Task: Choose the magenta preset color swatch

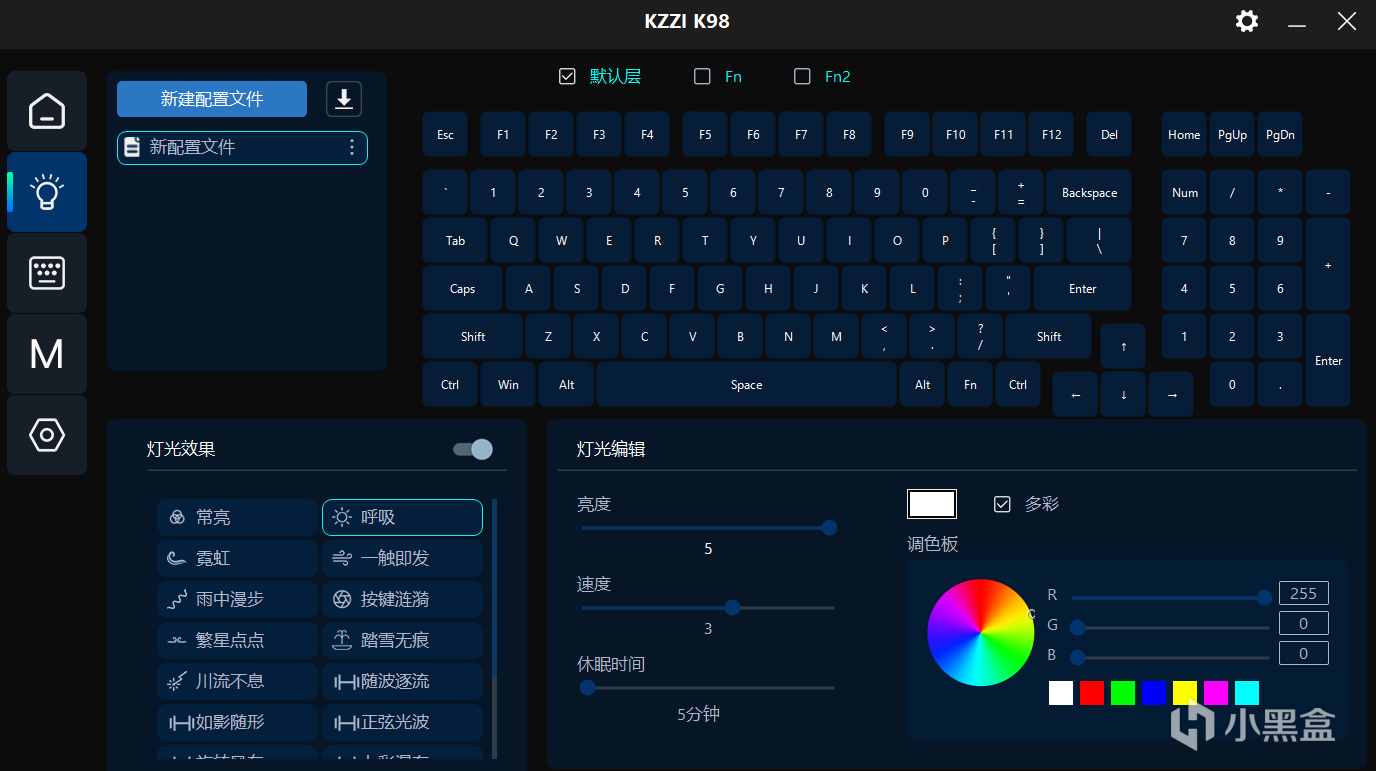Action: (x=1216, y=693)
